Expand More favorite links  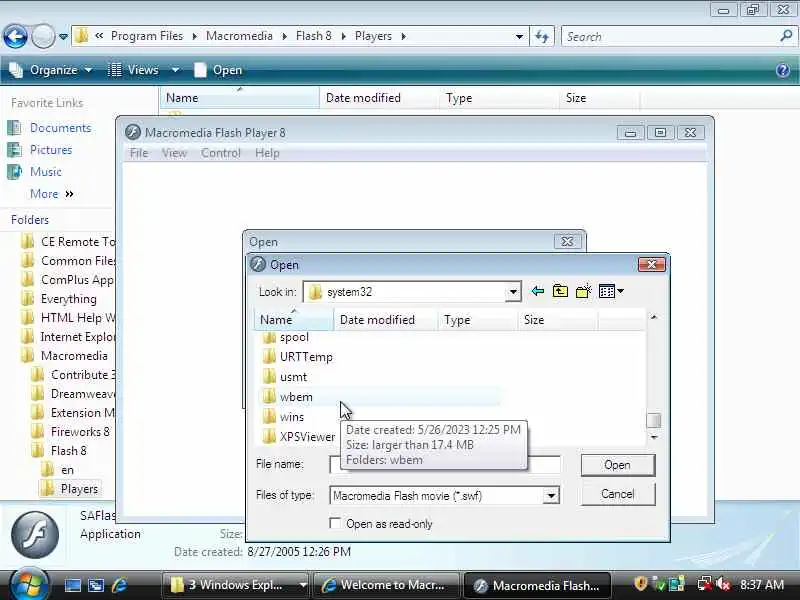click(52, 194)
